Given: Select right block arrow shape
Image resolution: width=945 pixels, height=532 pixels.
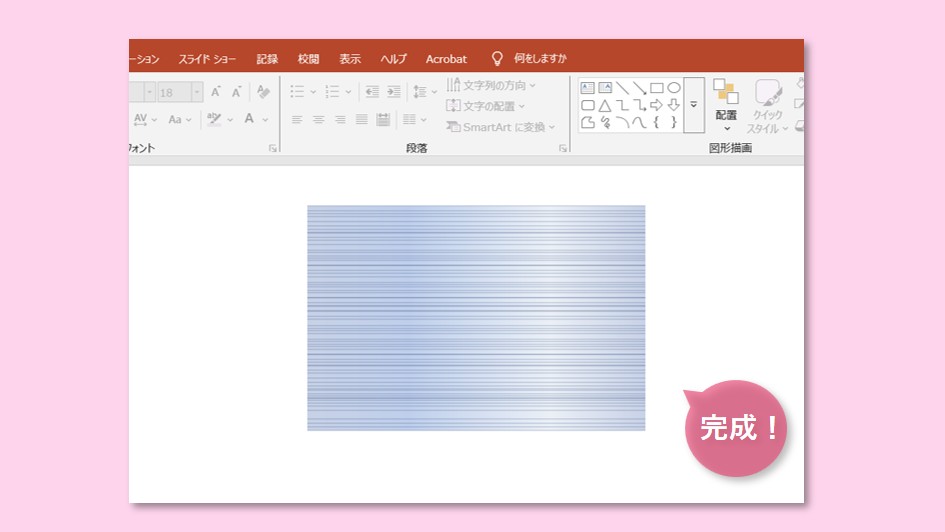Looking at the screenshot, I should (x=657, y=105).
